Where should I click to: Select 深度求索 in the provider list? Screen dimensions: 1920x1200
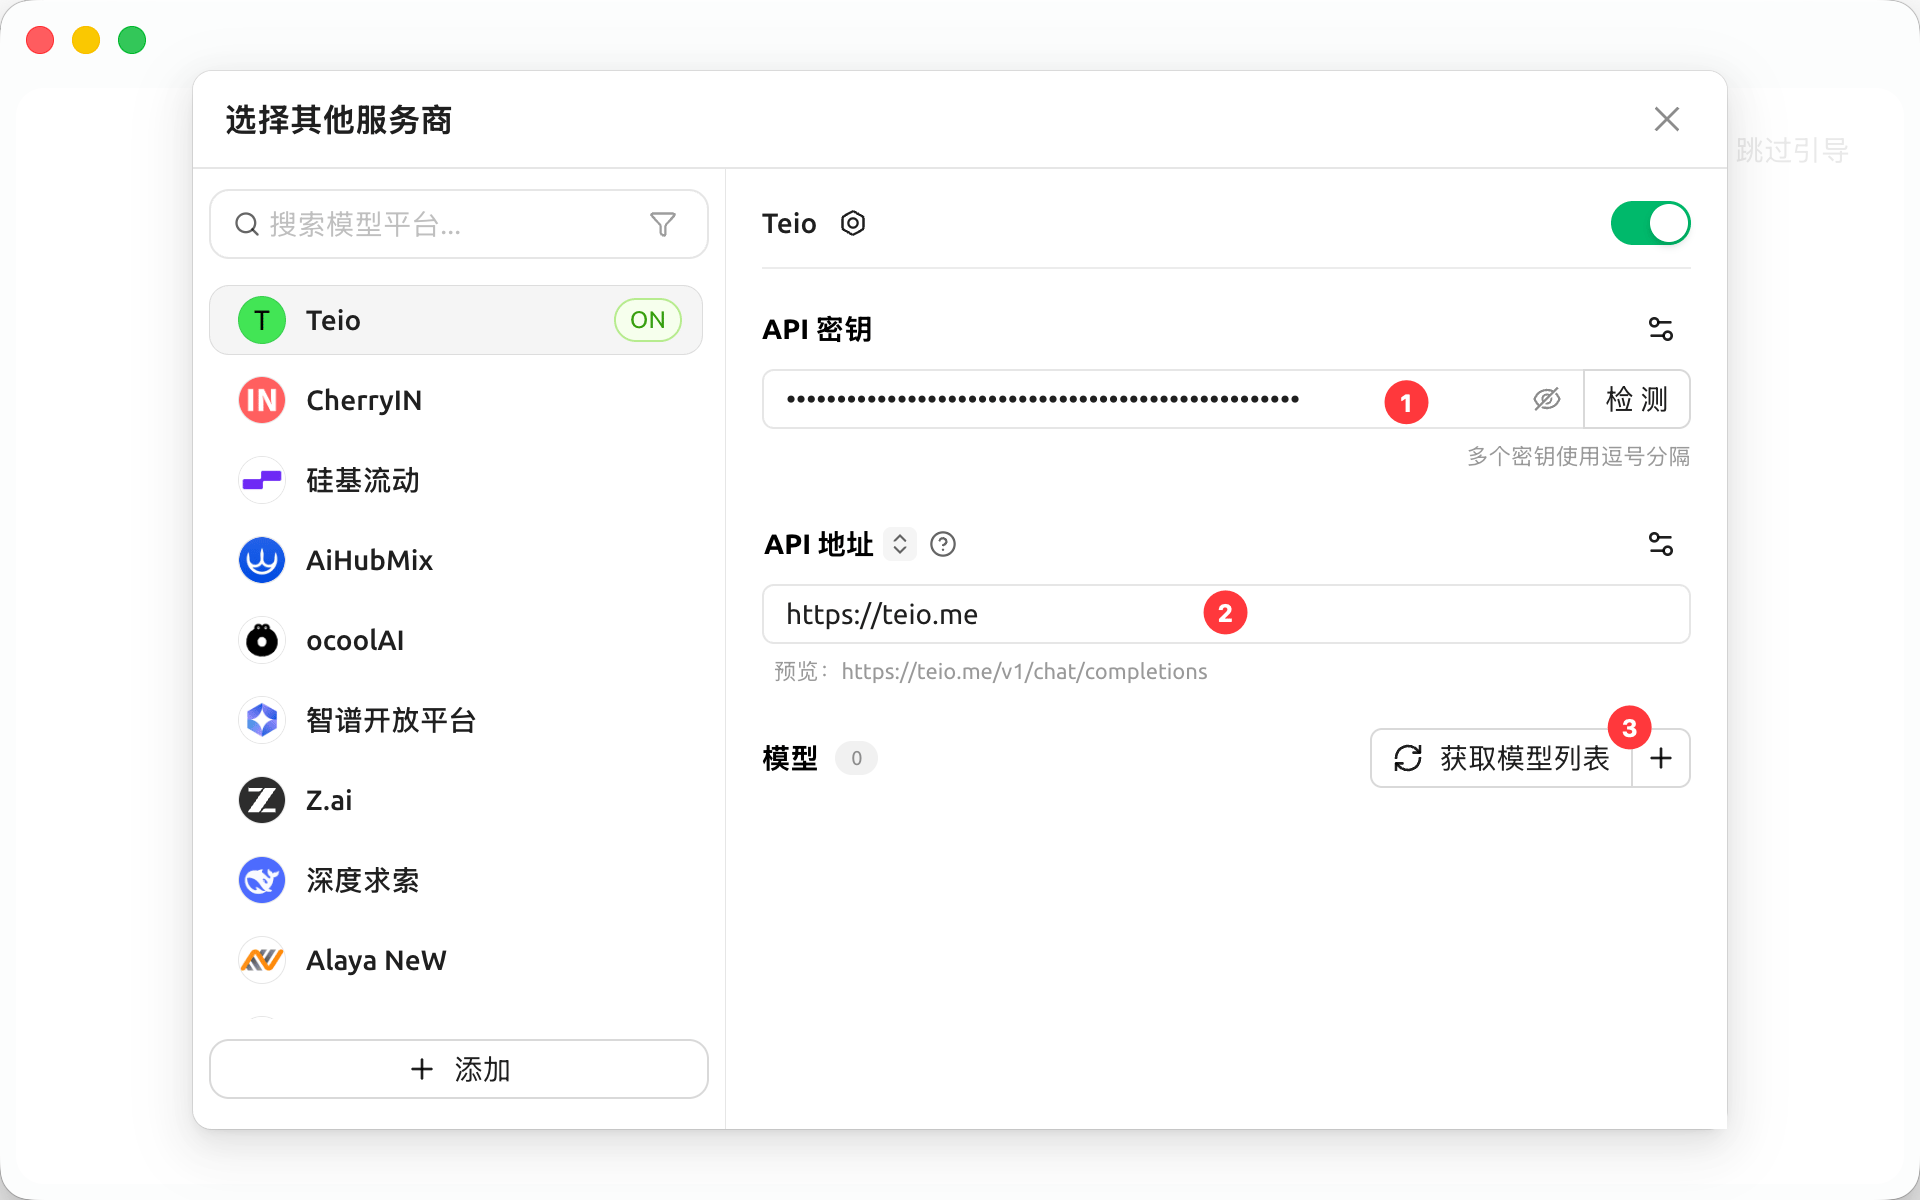(x=456, y=880)
